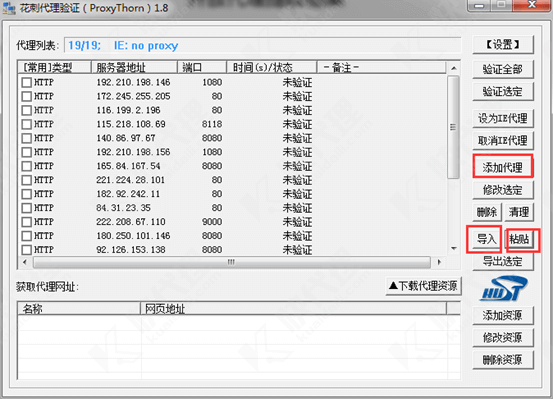Image resolution: width=553 pixels, height=399 pixels.
Task: Select port 8118 cell
Action: pyautogui.click(x=212, y=124)
